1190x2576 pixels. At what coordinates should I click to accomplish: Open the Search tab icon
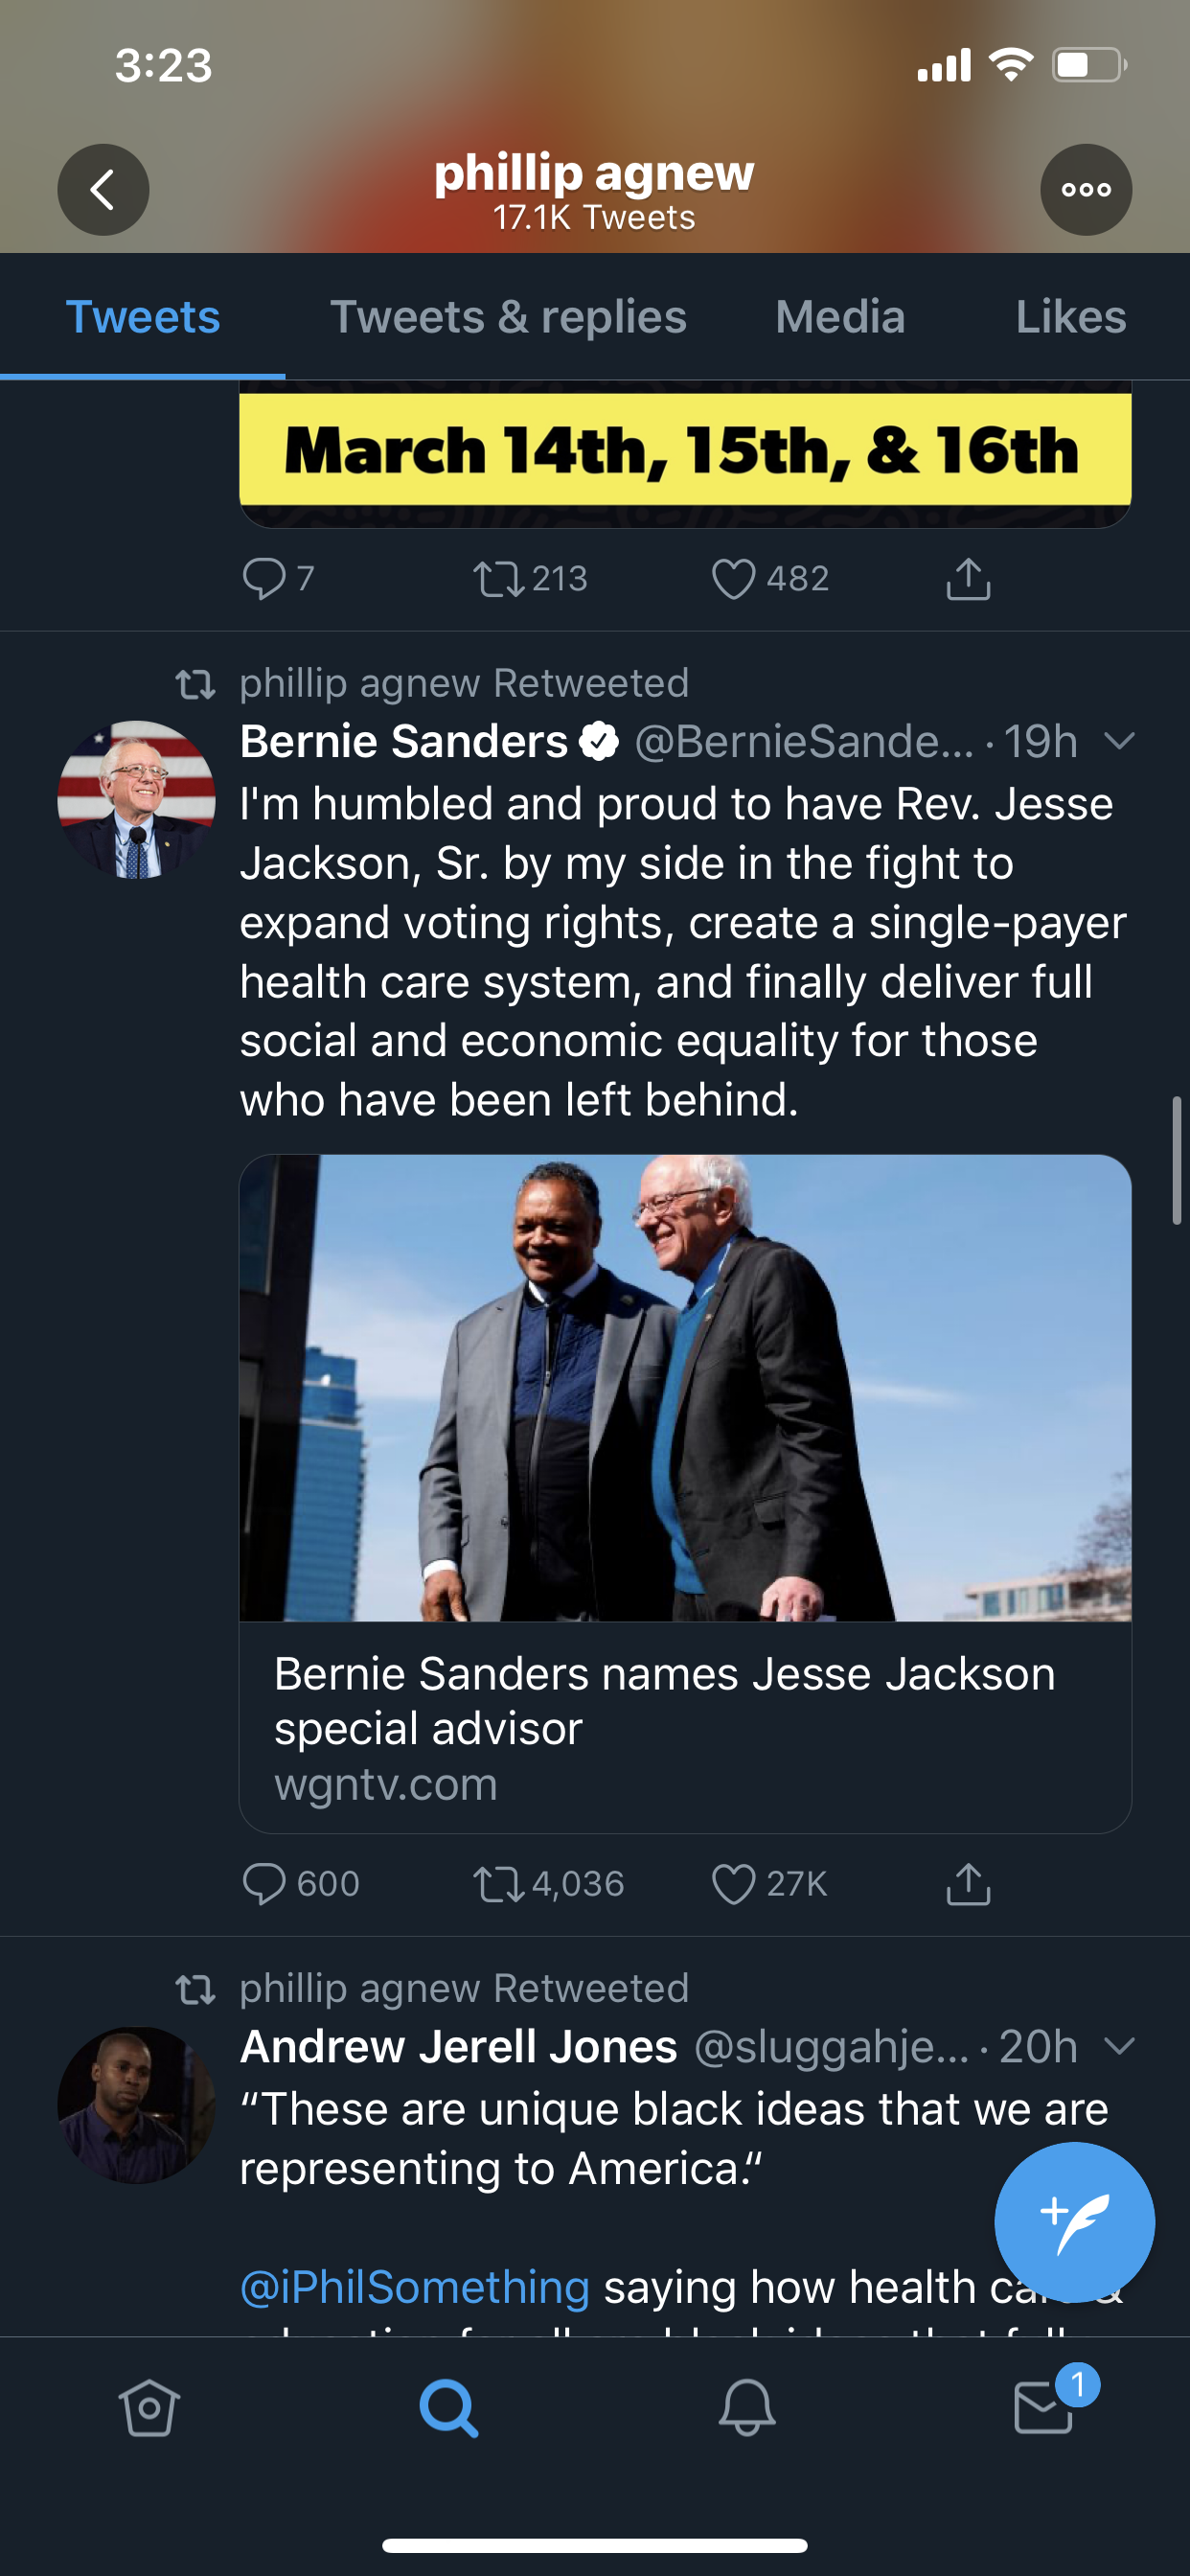[x=448, y=2407]
